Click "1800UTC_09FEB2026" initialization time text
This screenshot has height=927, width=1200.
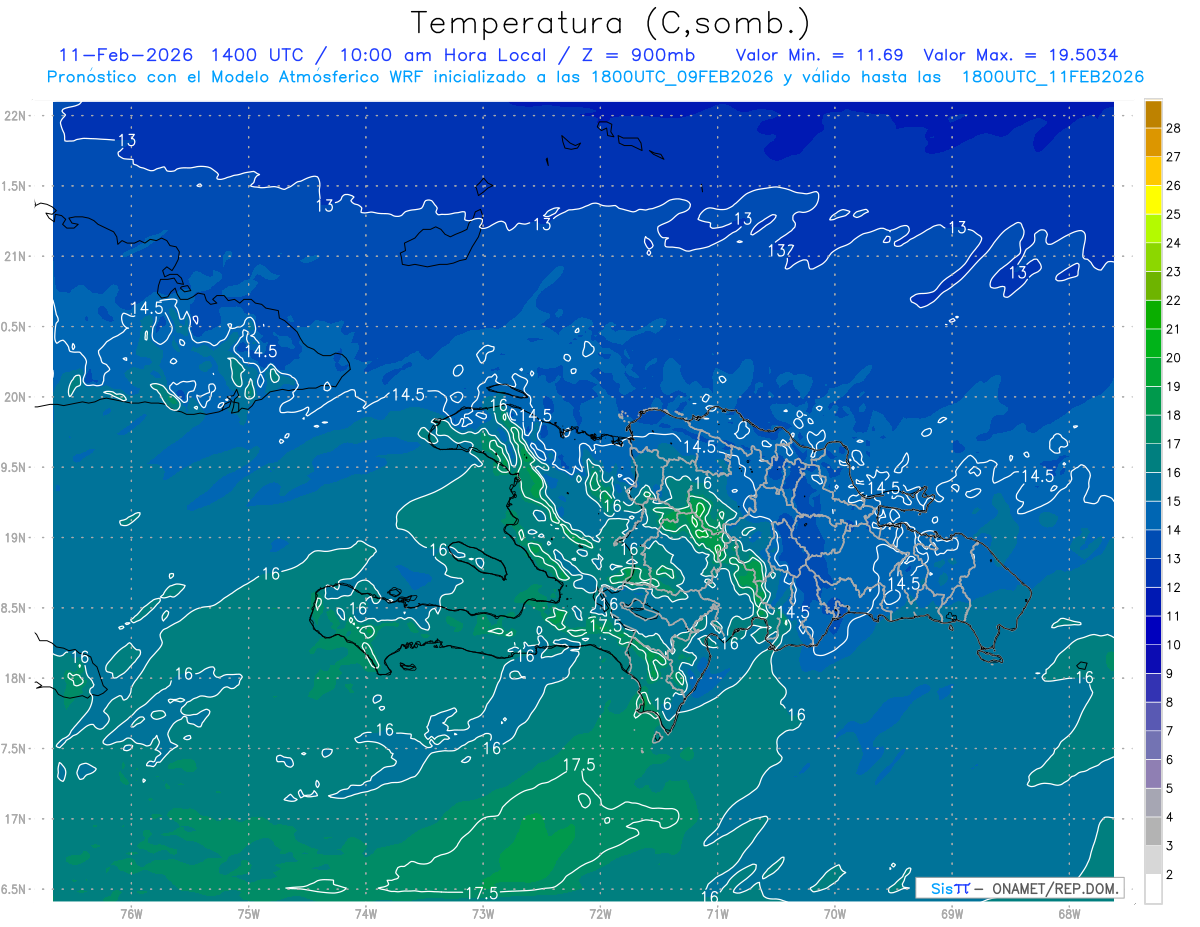[x=681, y=77]
